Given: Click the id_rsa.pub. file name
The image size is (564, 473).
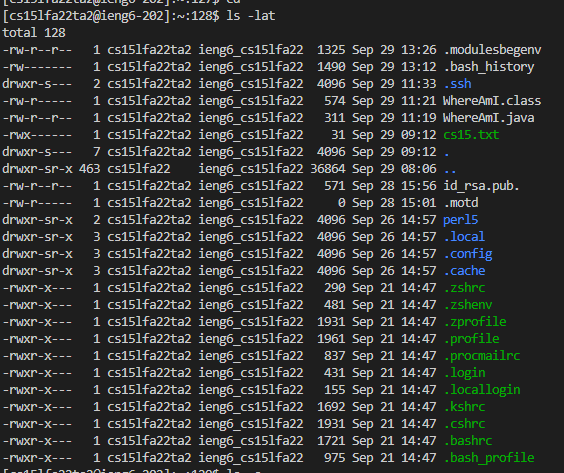Looking at the screenshot, I should pos(481,186).
